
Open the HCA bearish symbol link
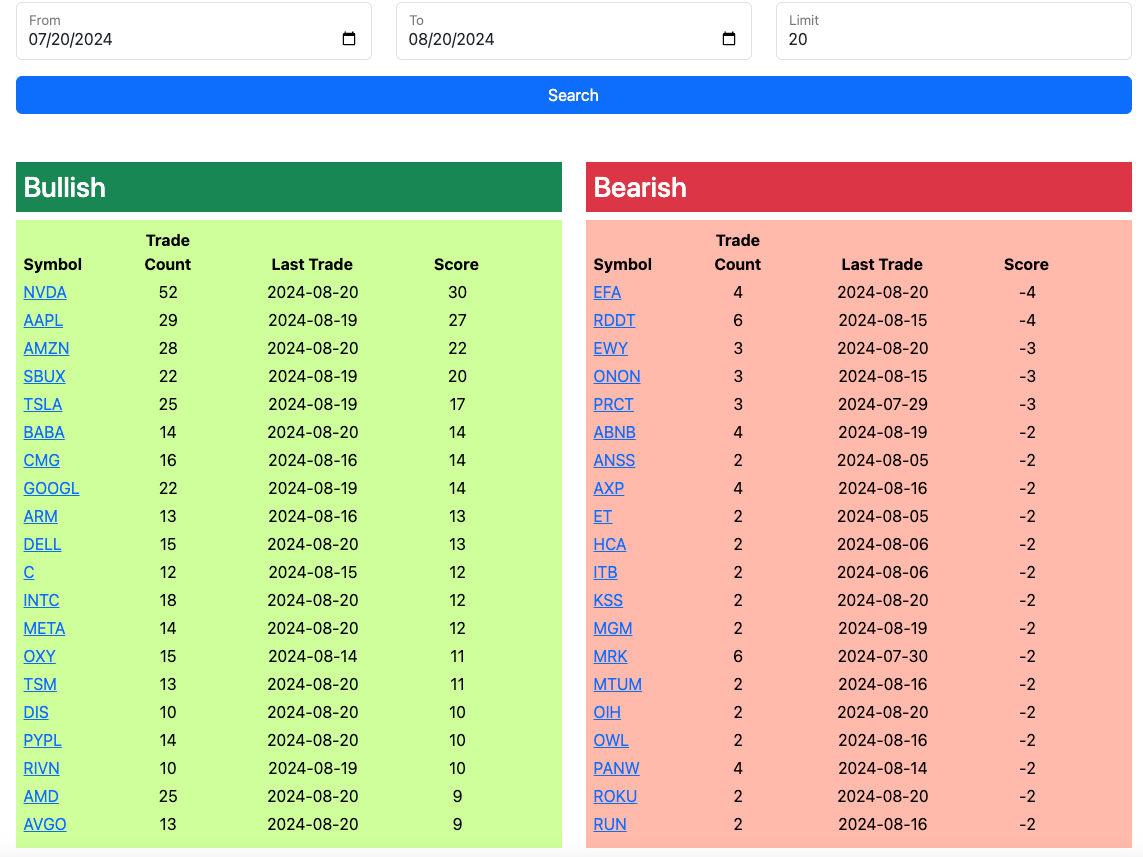(x=609, y=544)
